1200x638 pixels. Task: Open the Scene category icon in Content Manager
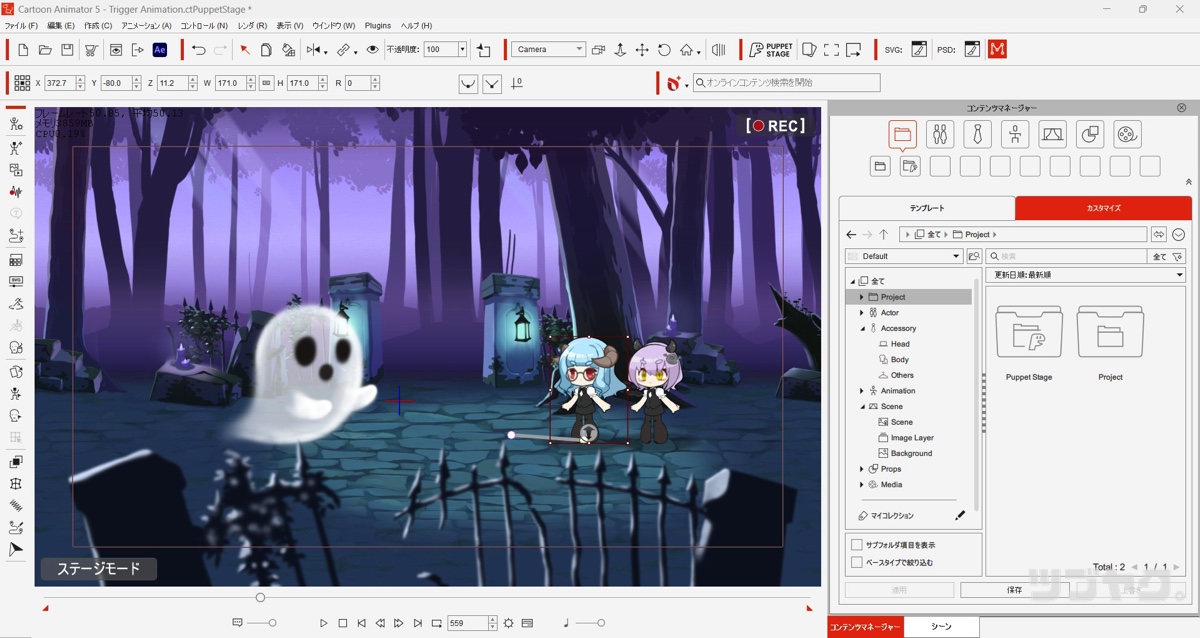tap(1052, 134)
